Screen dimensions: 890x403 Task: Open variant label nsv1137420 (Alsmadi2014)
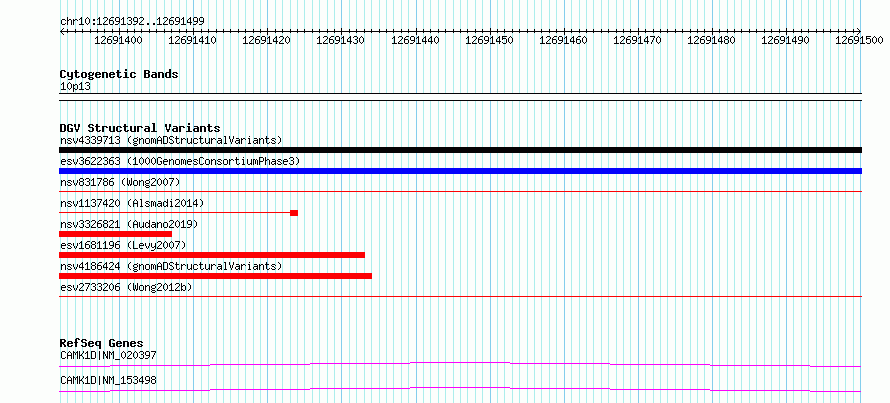(x=132, y=203)
